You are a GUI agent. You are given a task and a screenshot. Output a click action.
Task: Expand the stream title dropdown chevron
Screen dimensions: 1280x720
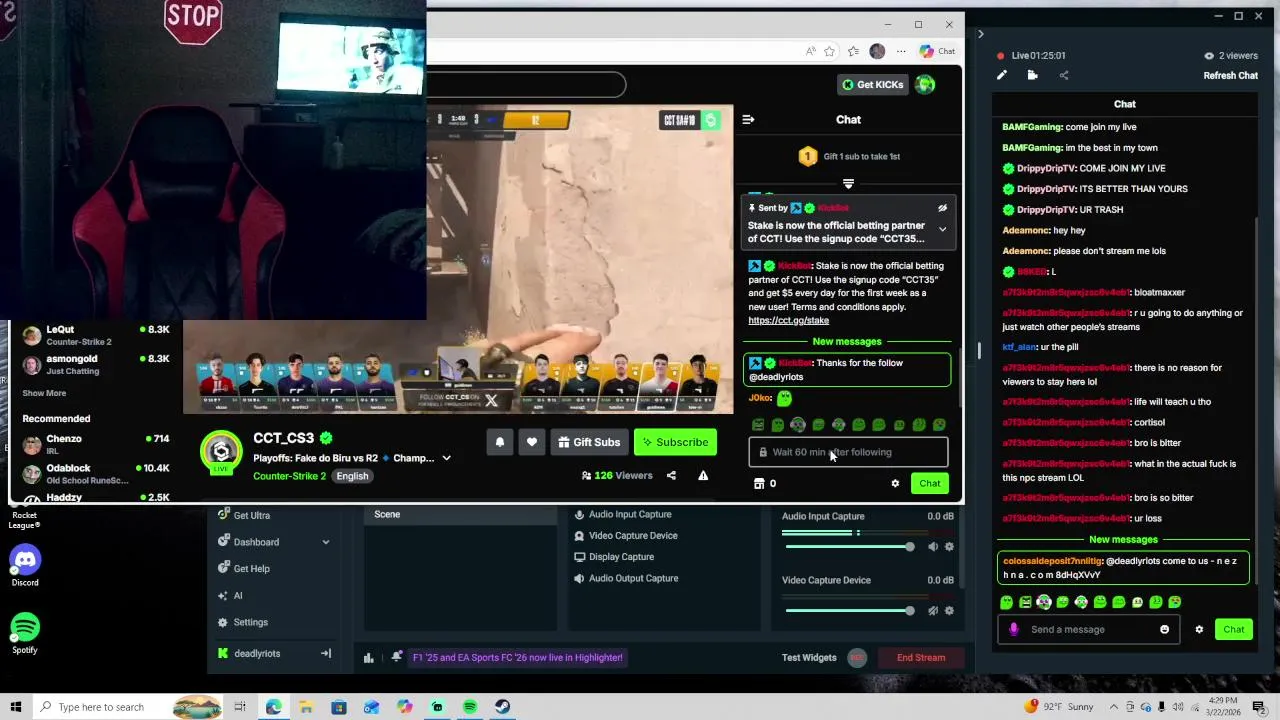tap(446, 458)
